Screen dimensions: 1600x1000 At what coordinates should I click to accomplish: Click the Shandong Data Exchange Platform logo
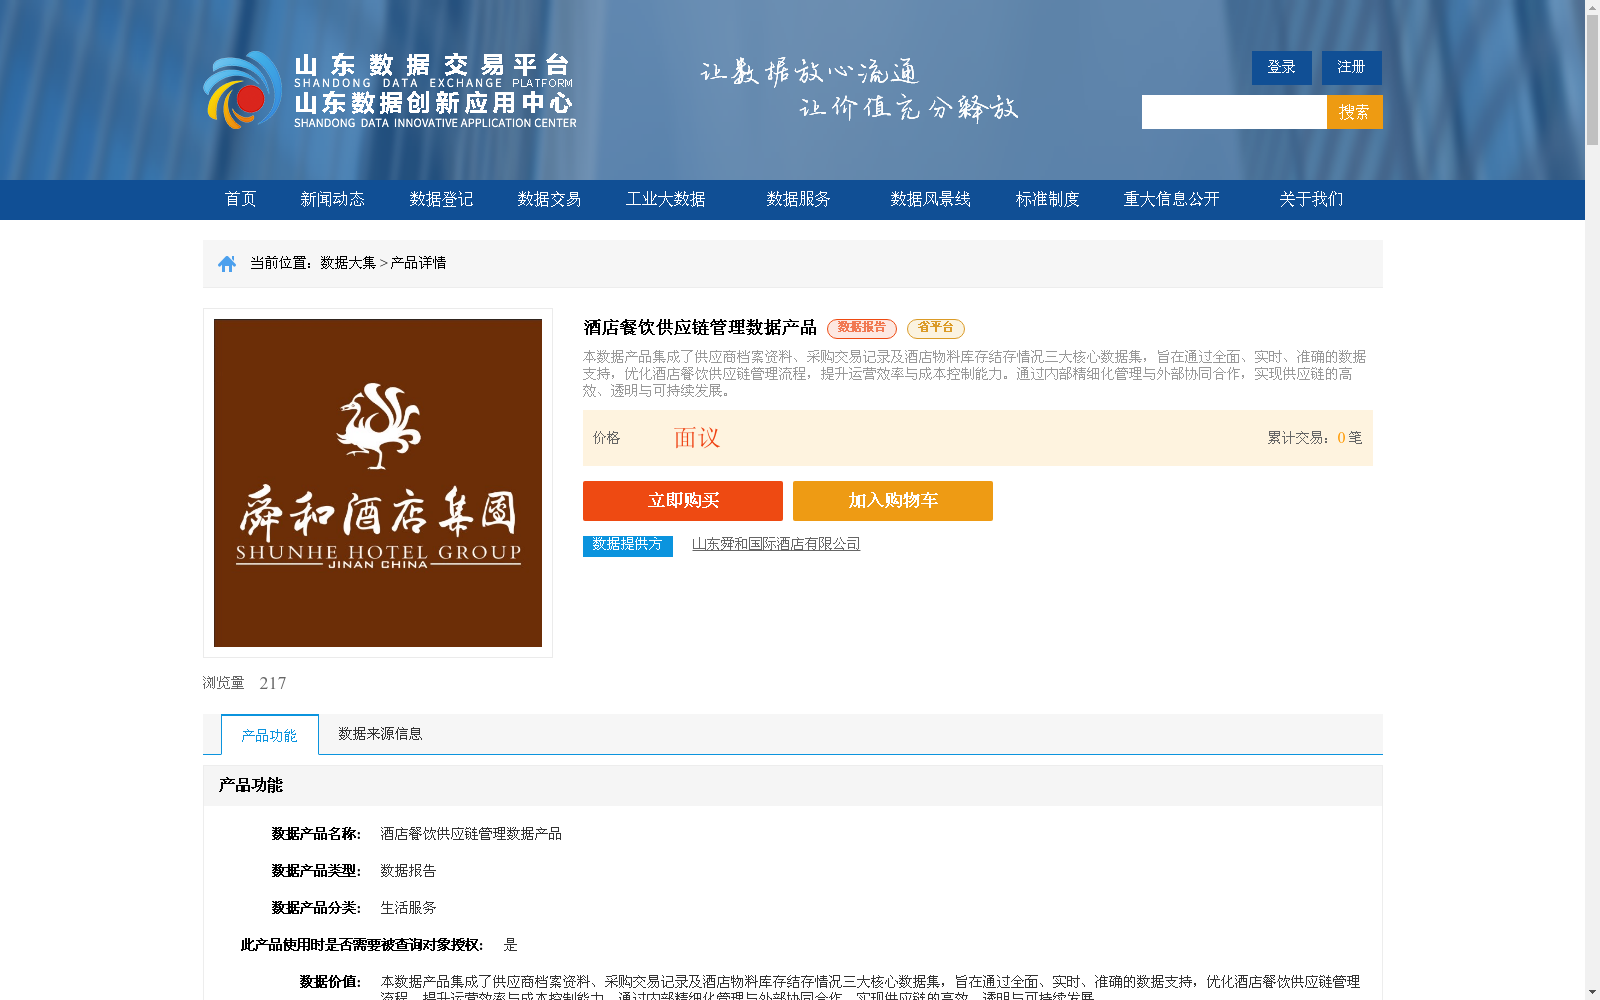tap(390, 90)
